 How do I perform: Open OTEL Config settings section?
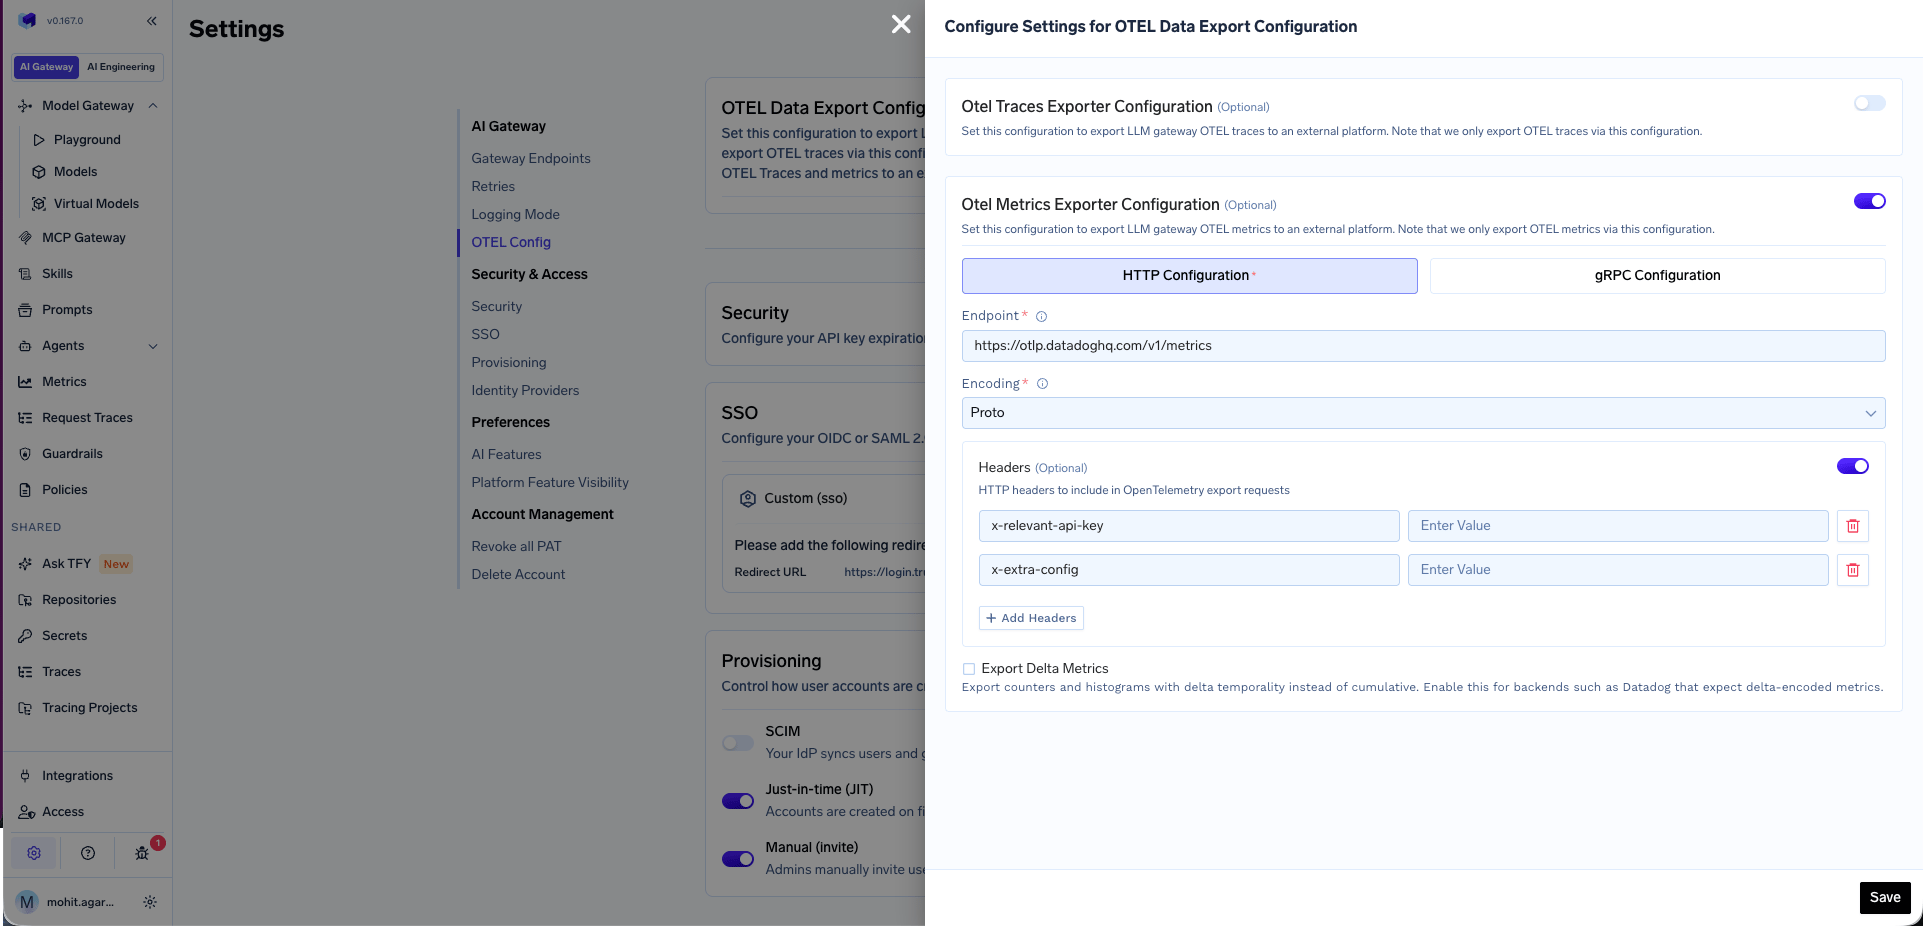[511, 242]
